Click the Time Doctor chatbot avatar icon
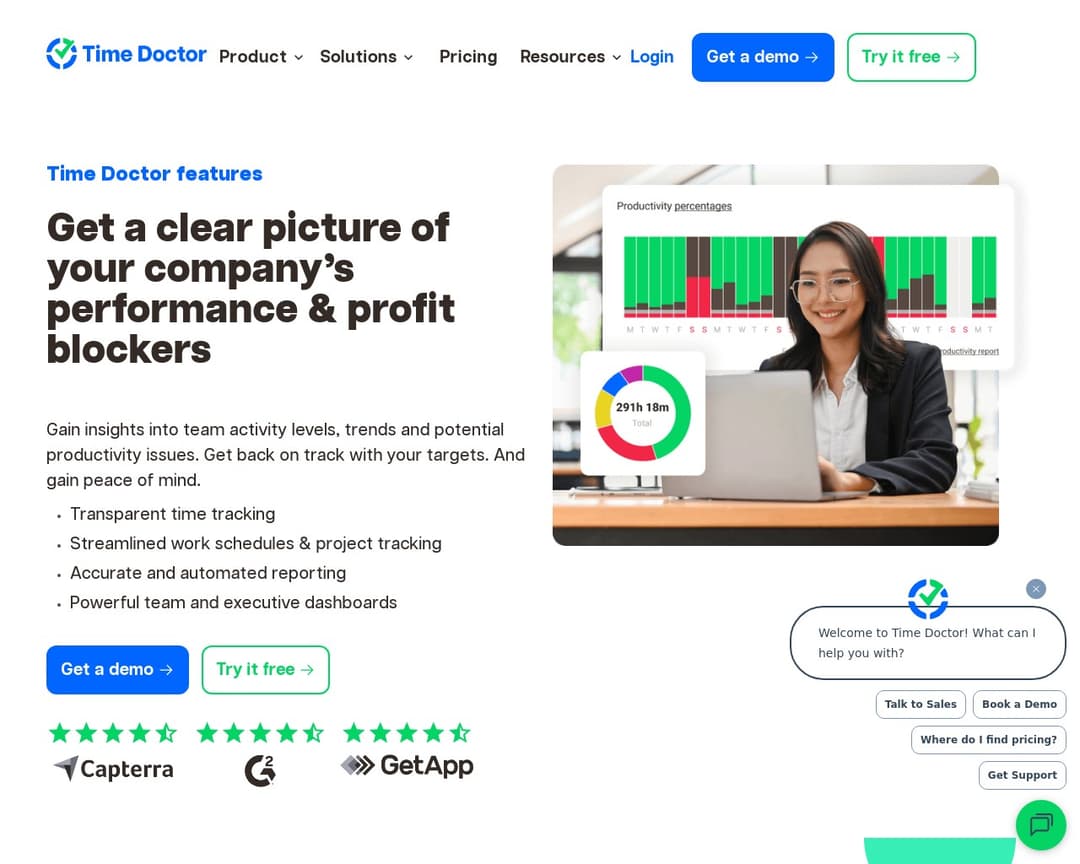This screenshot has height=864, width=1080. (x=928, y=598)
